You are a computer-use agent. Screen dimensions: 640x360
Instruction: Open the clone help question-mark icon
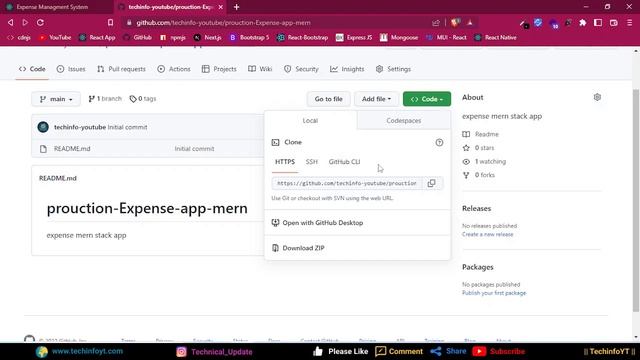(439, 142)
